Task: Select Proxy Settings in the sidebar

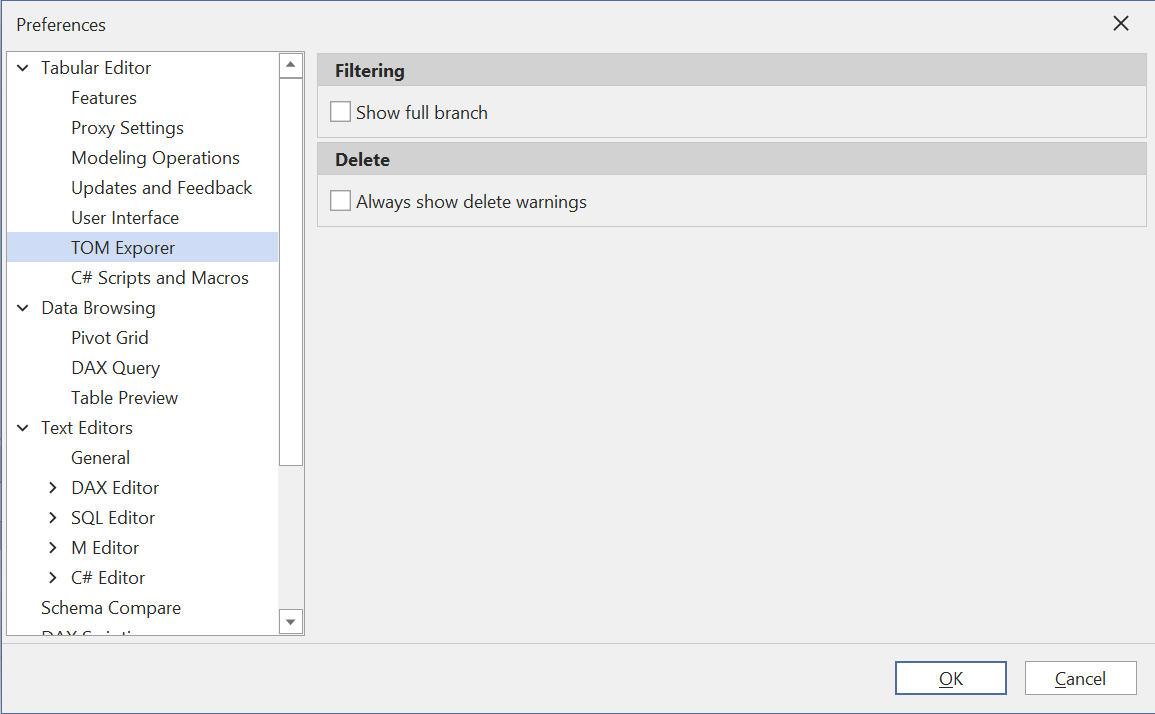Action: click(x=127, y=127)
